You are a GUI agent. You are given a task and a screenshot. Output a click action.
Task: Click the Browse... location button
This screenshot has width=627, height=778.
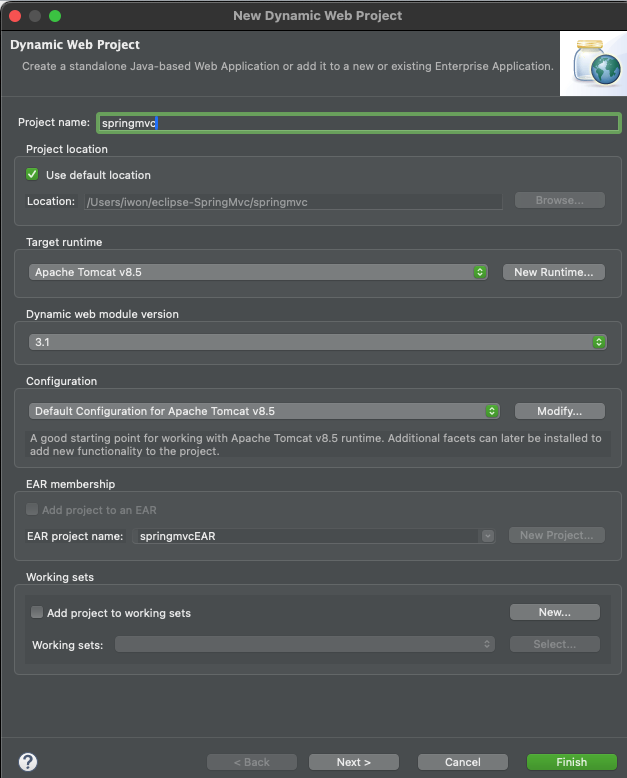(560, 200)
